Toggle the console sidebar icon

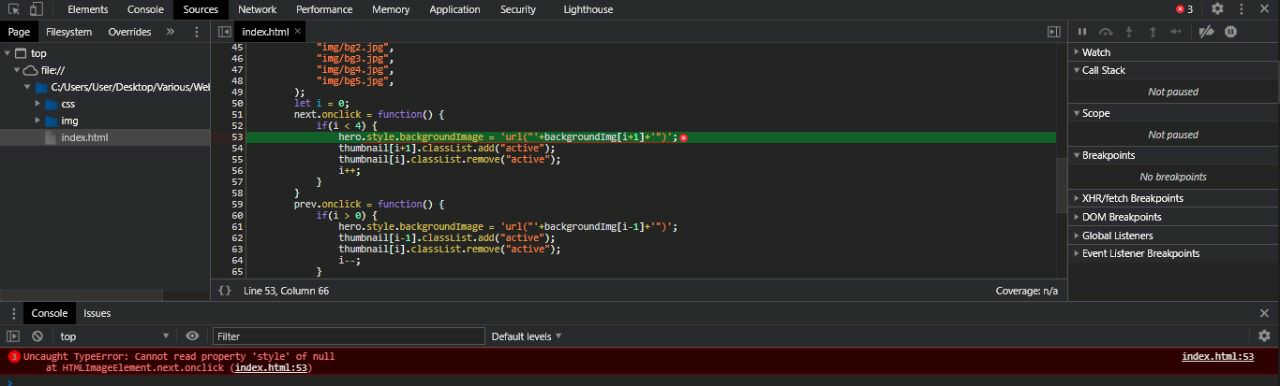[x=14, y=336]
